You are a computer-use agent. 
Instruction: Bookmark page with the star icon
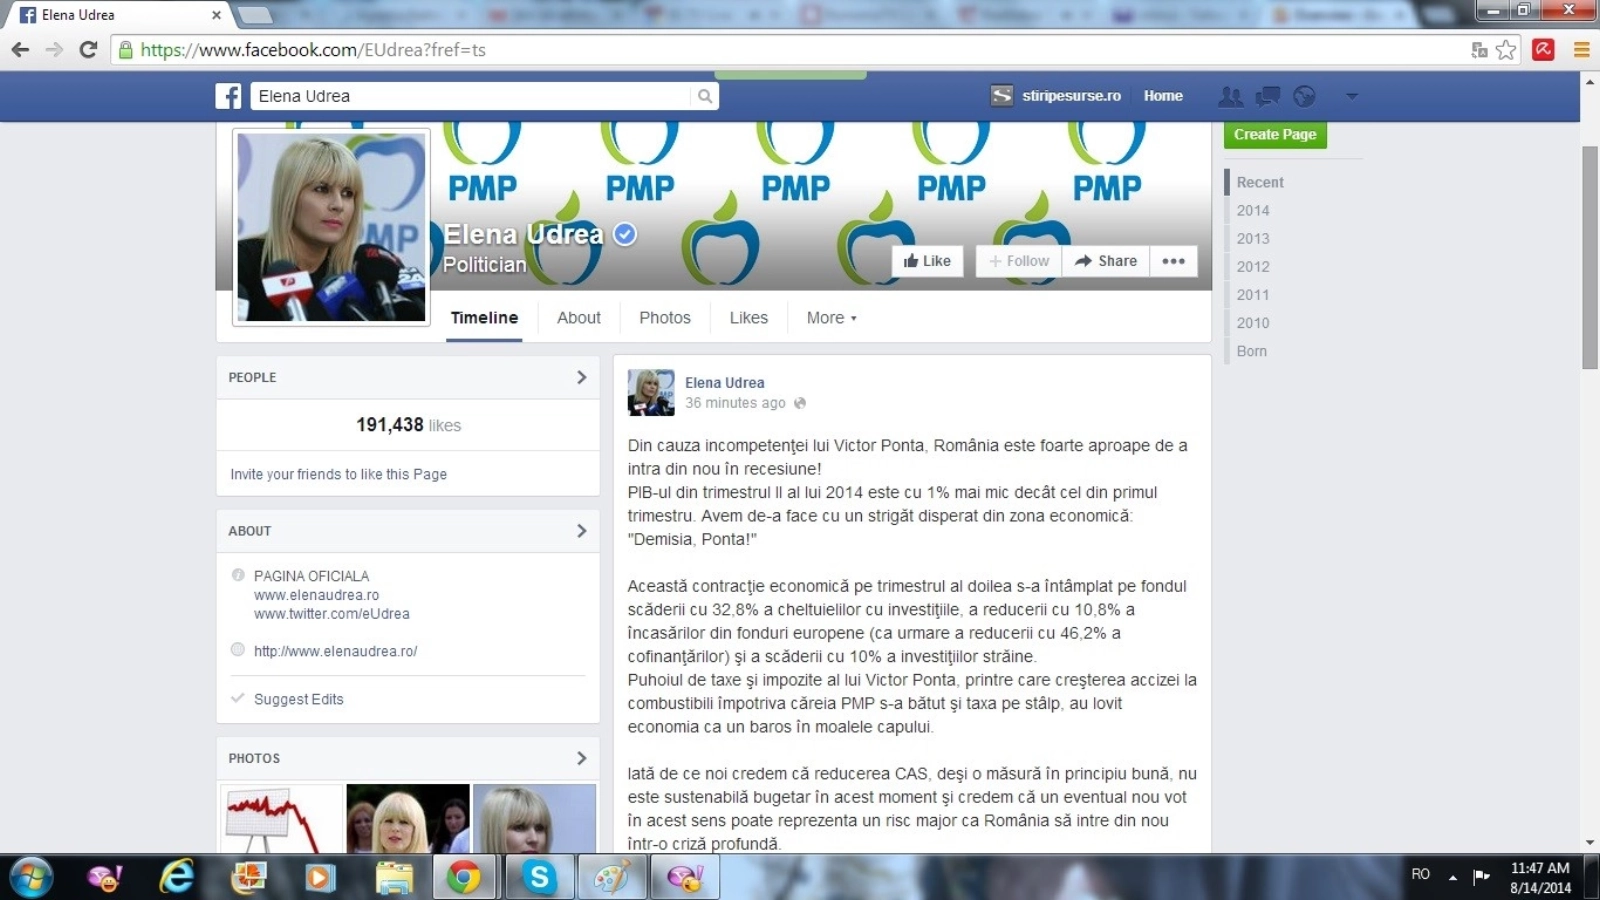(x=1506, y=50)
